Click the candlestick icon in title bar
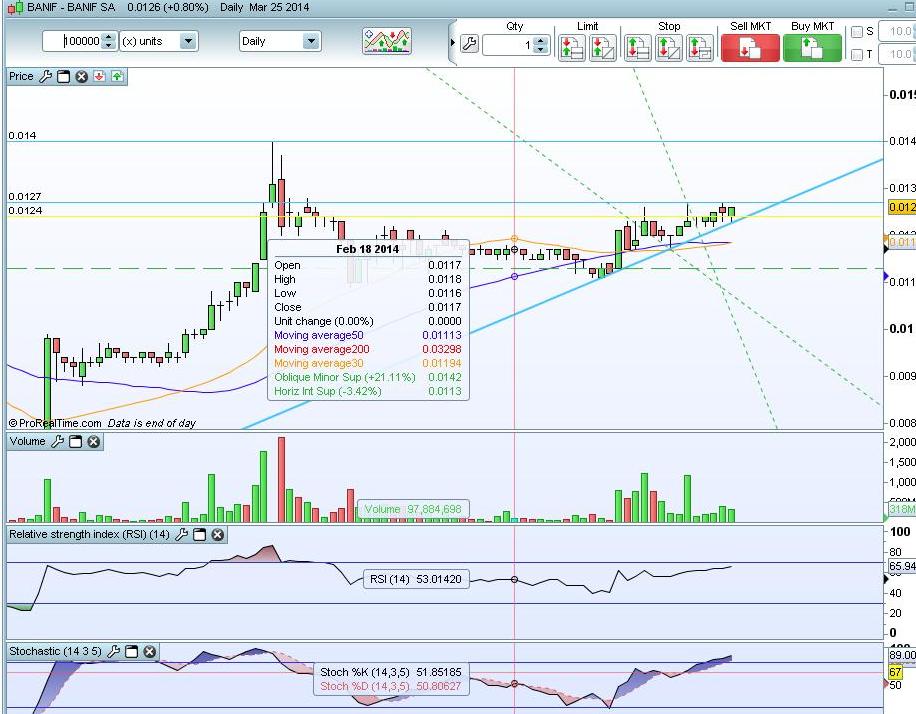The height and width of the screenshot is (714, 916). [16, 8]
